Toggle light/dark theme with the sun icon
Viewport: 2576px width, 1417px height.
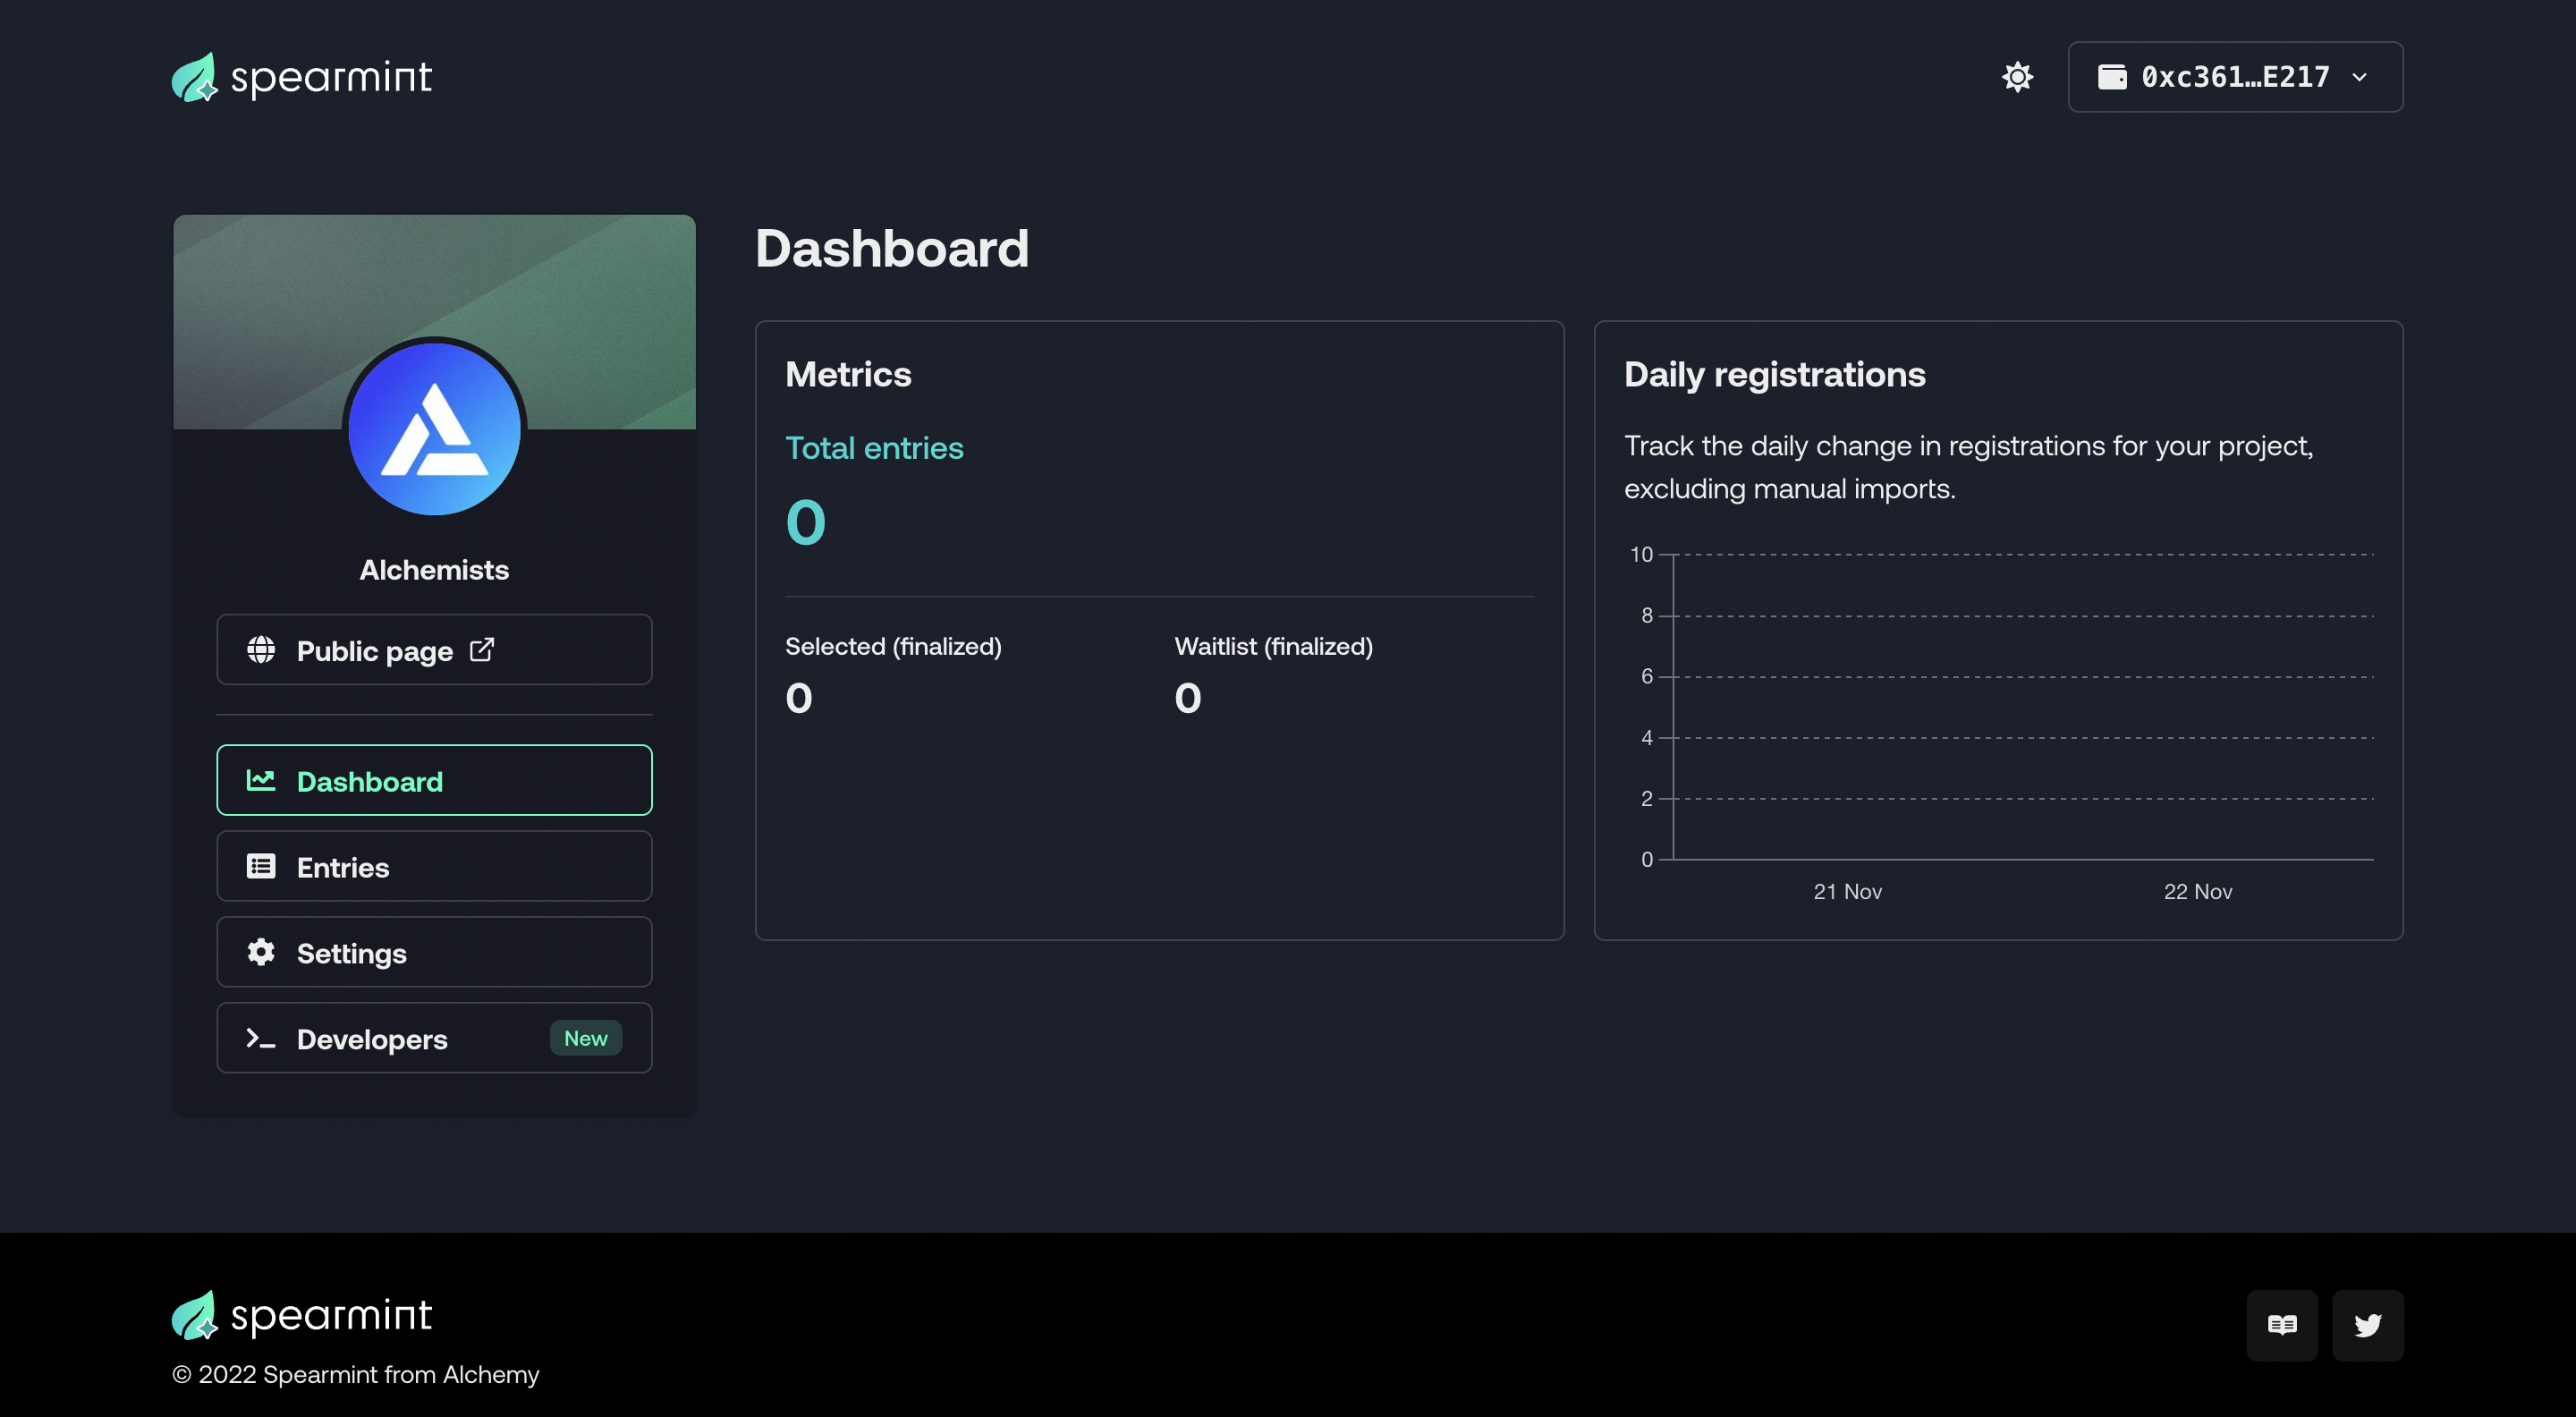[2017, 77]
